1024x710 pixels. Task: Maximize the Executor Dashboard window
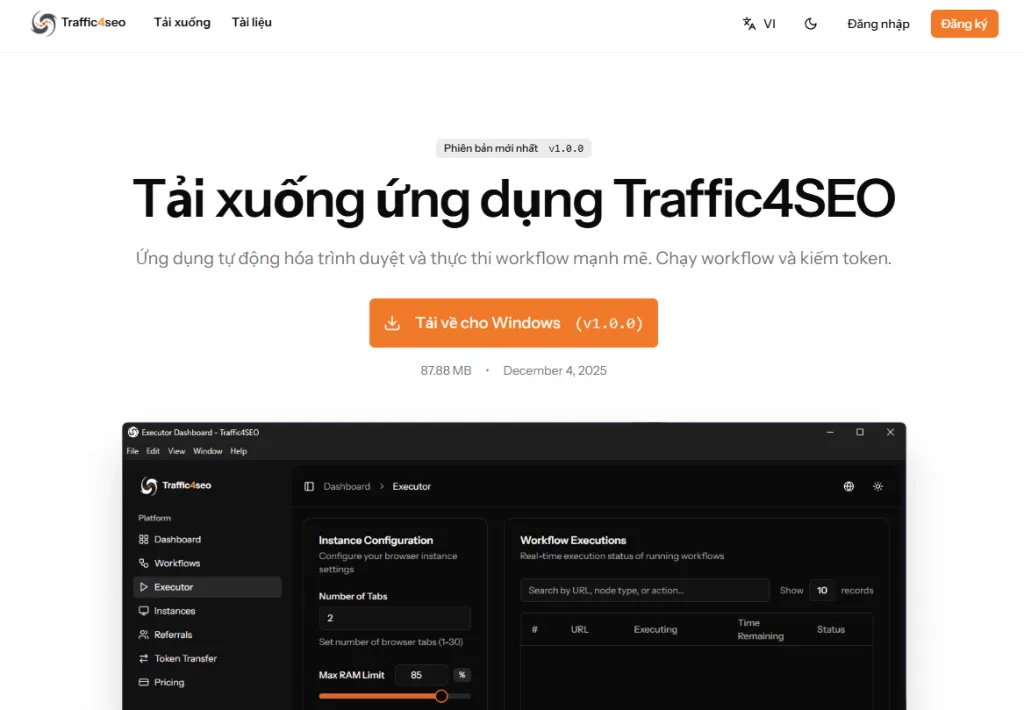(x=860, y=432)
